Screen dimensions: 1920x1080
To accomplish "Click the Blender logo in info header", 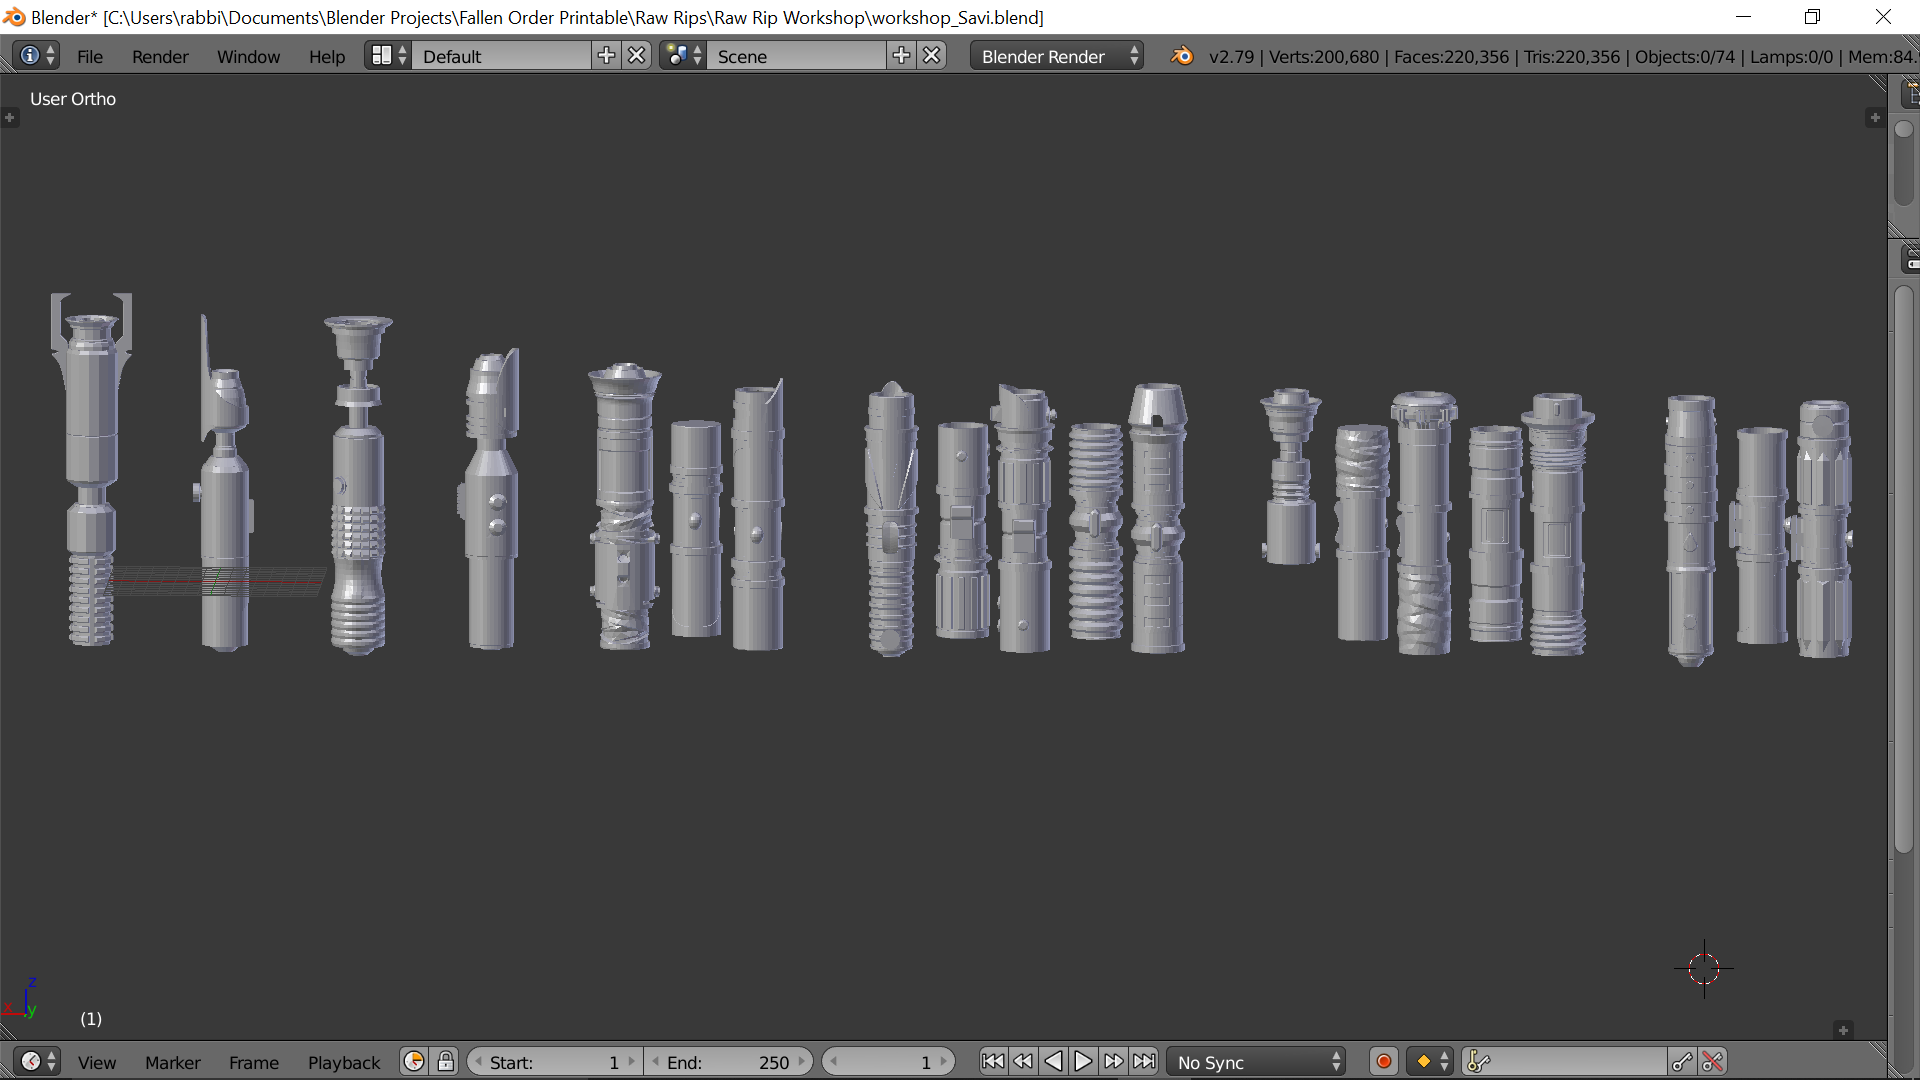I will point(1181,56).
